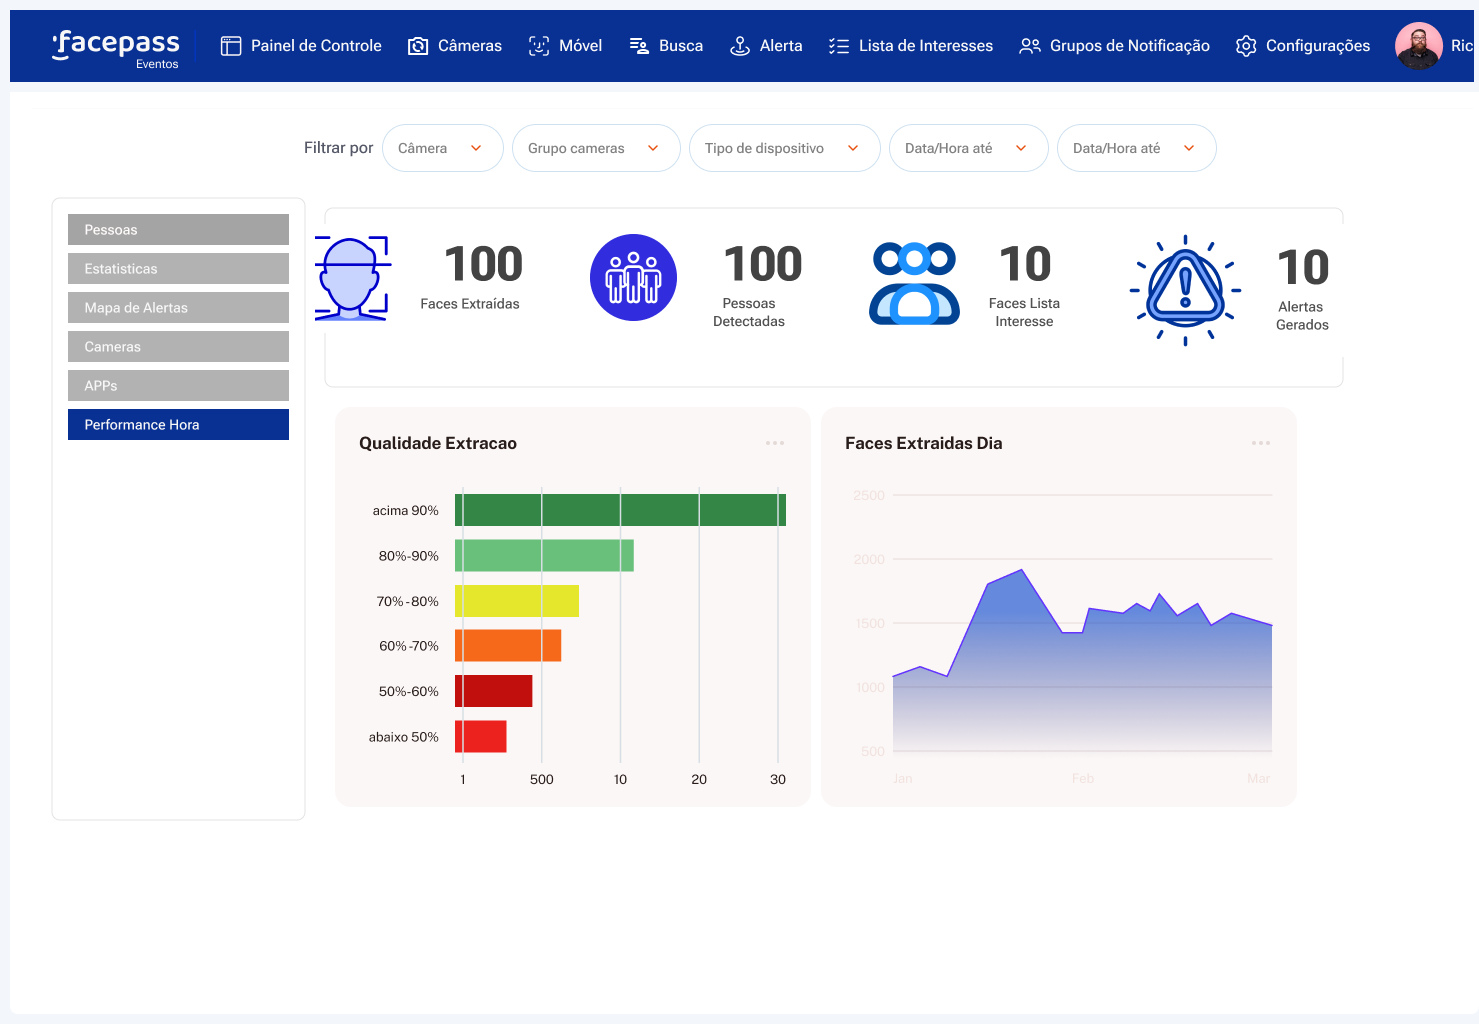The image size is (1479, 1024).
Task: Click the Alertas Gerados warning triangle icon
Action: point(1185,290)
